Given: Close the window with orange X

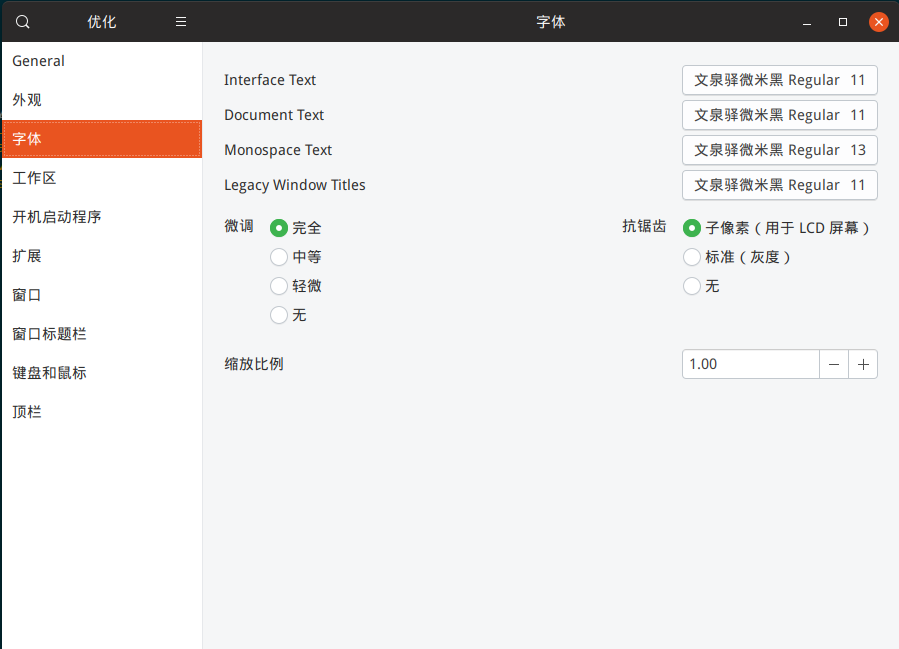Looking at the screenshot, I should 878,22.
